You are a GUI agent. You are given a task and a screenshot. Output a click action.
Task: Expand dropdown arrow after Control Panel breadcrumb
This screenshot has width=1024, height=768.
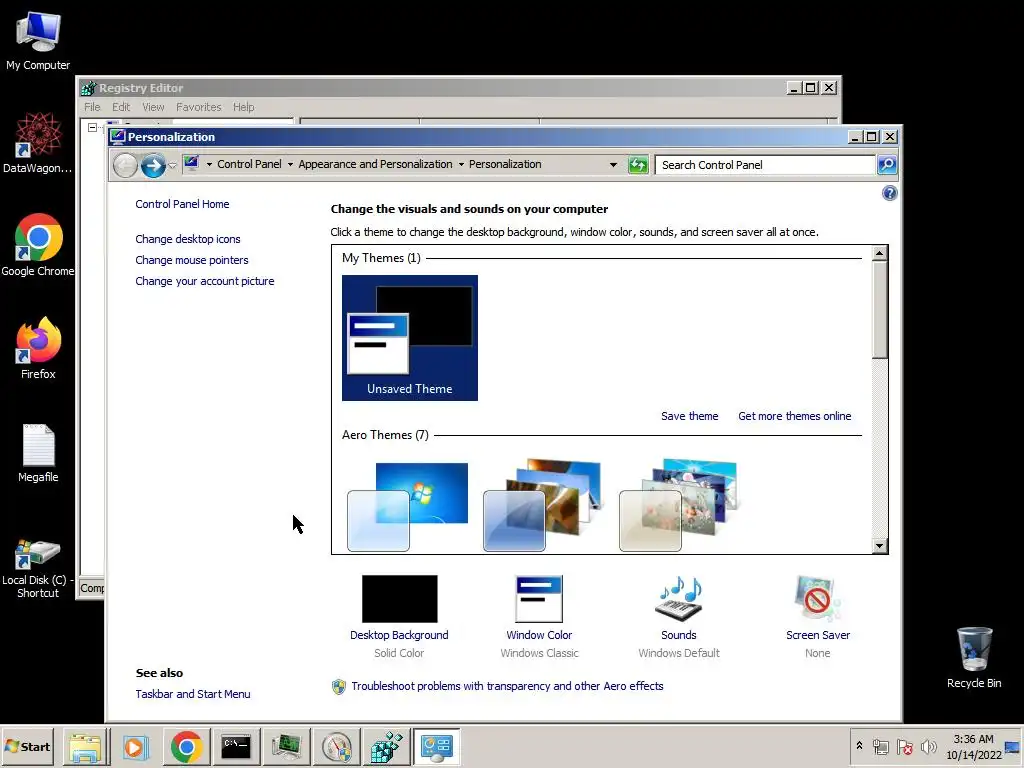tap(290, 165)
